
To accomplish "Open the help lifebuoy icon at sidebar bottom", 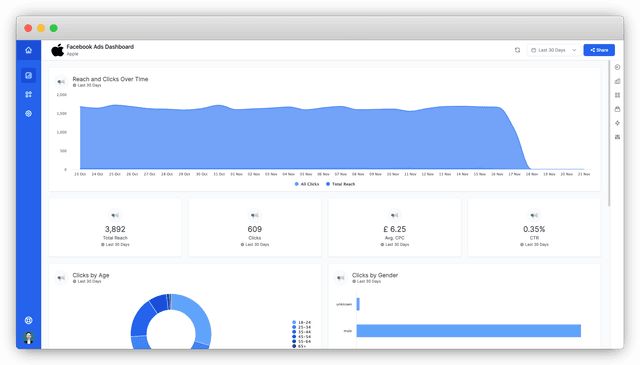I will (x=29, y=320).
